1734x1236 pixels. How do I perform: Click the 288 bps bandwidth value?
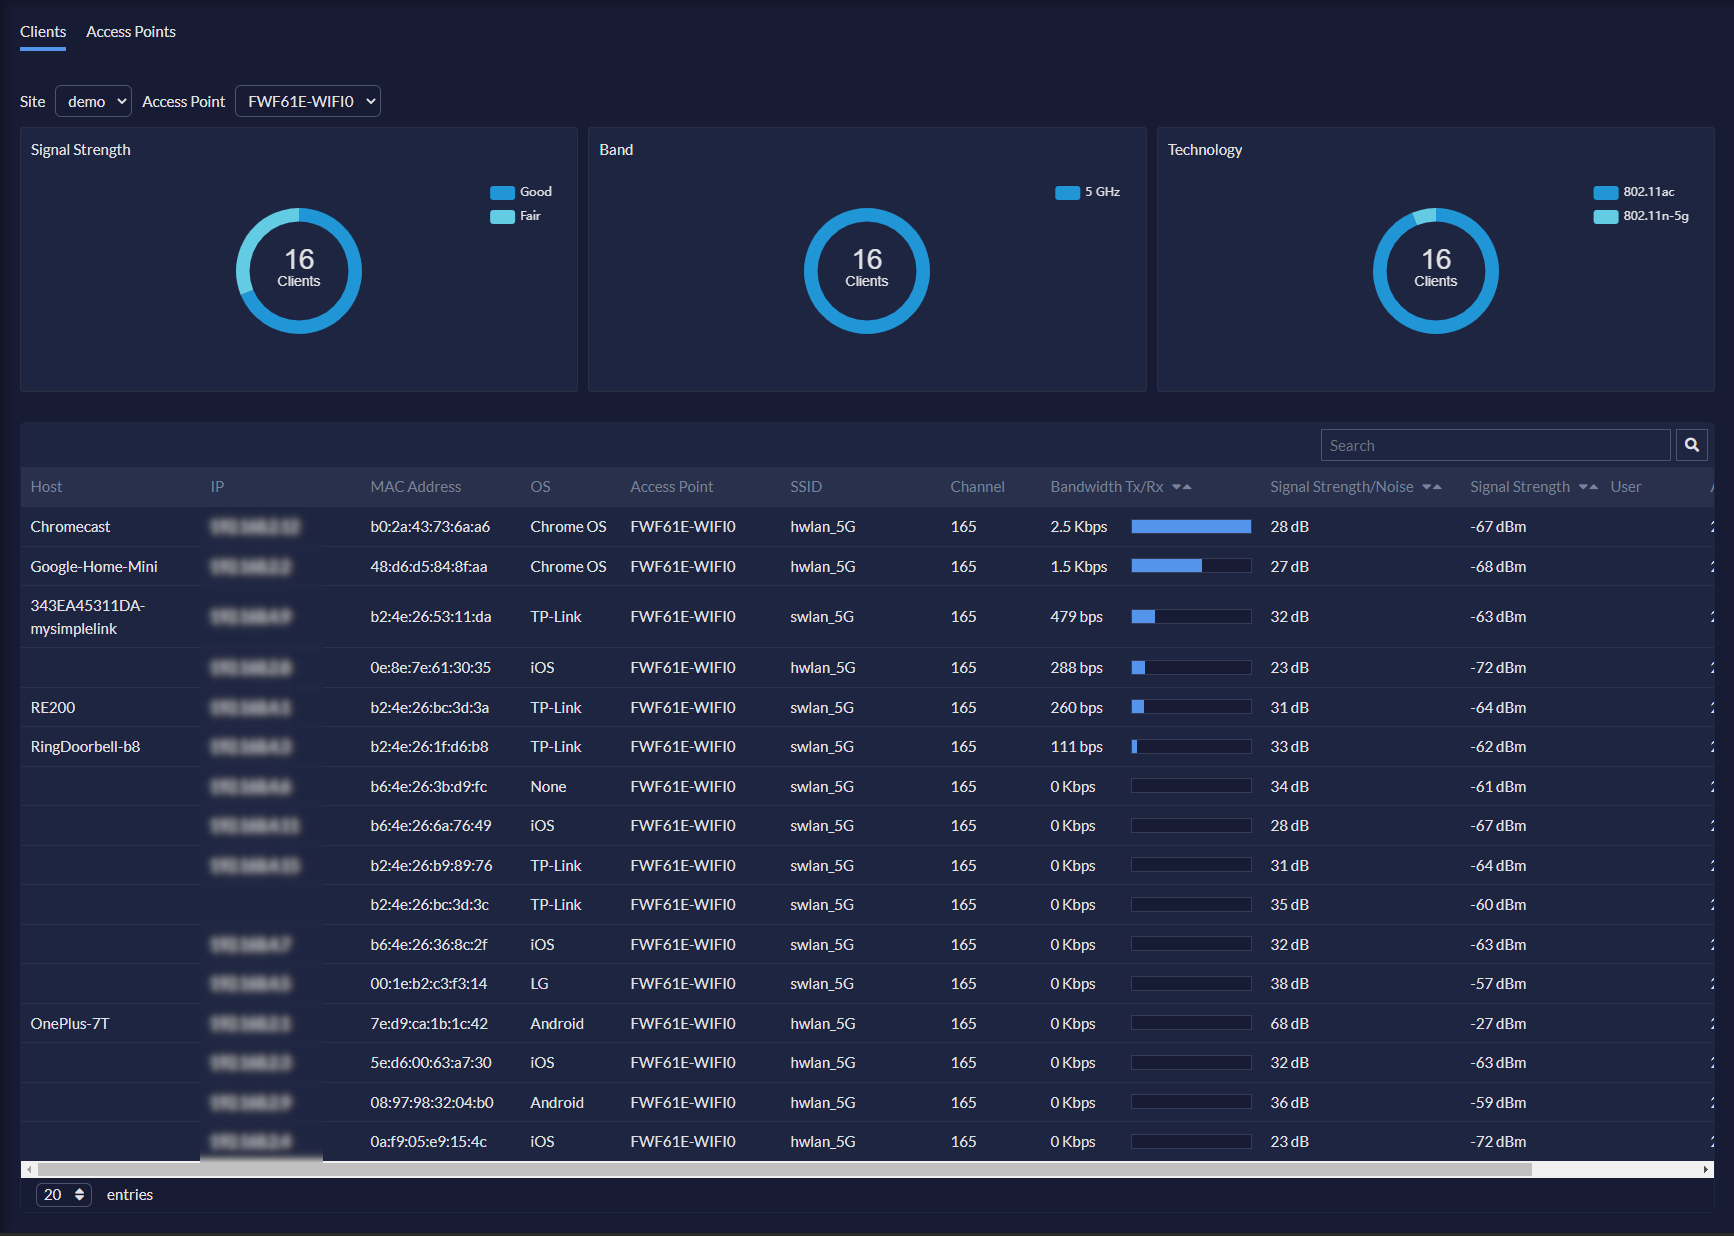1077,668
